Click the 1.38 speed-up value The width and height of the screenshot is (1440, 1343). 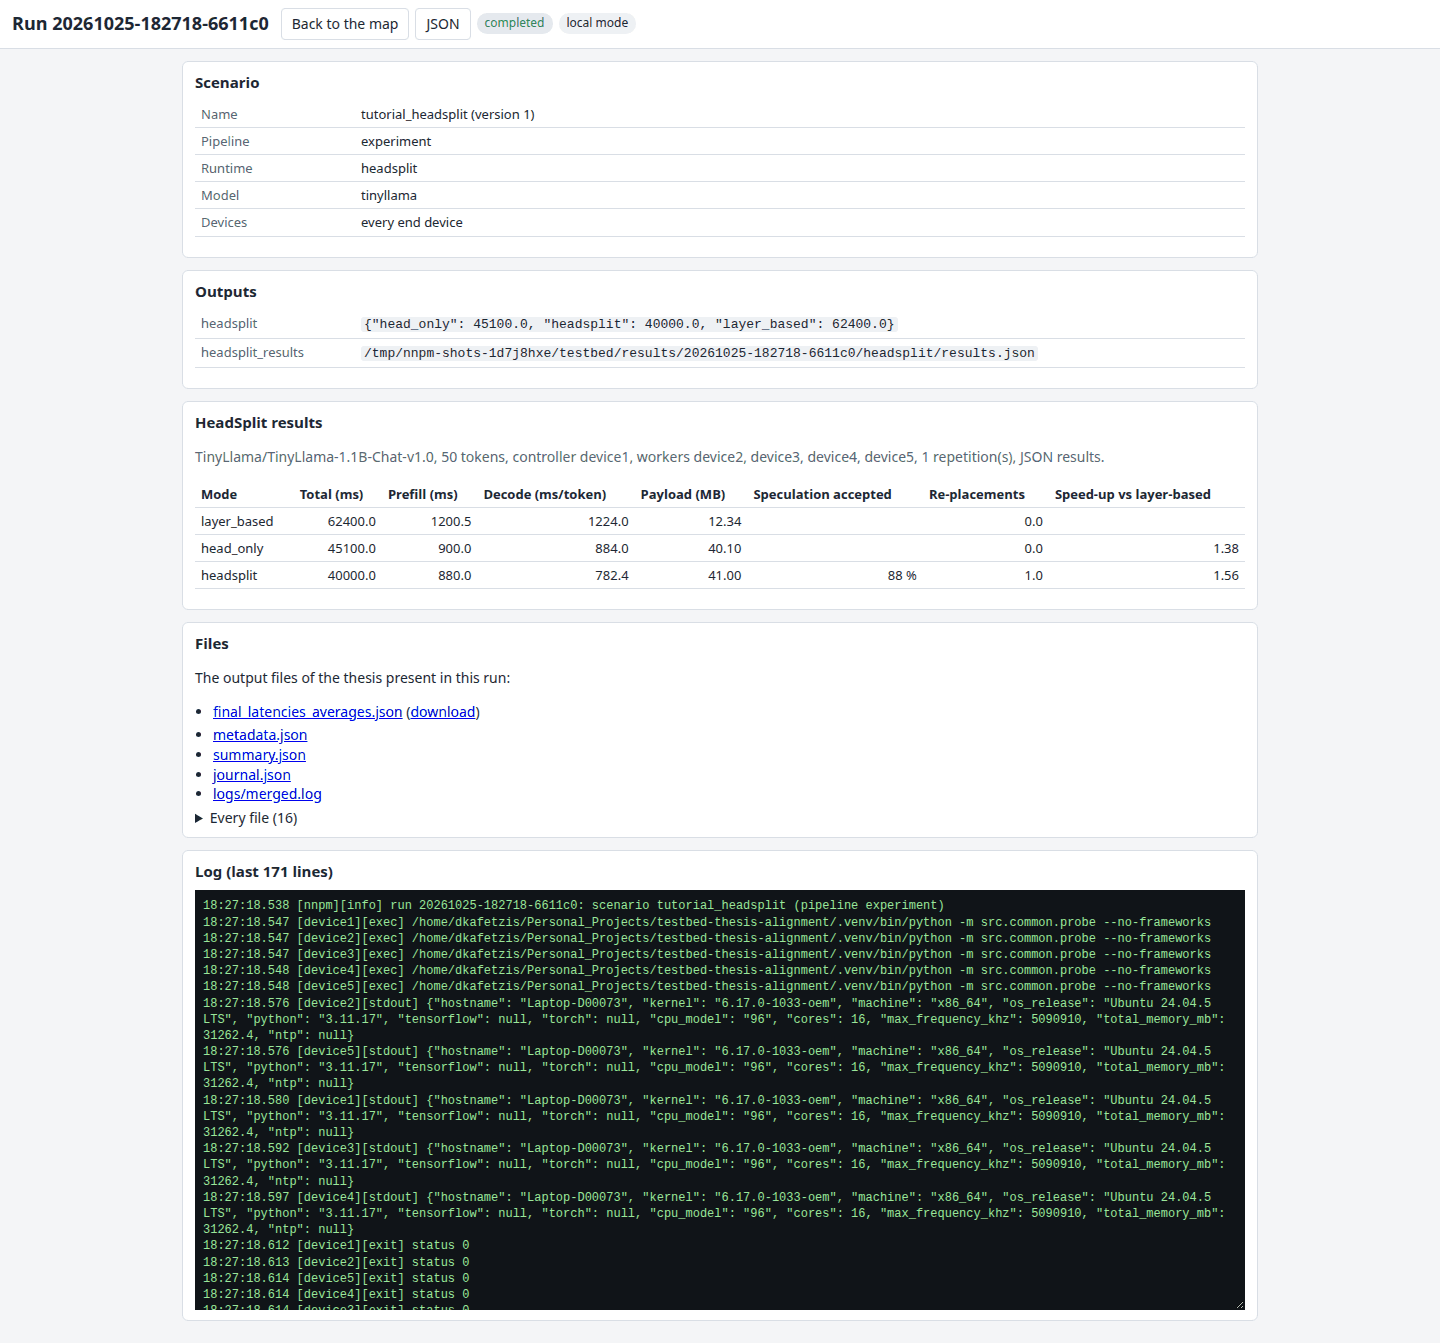1226,548
